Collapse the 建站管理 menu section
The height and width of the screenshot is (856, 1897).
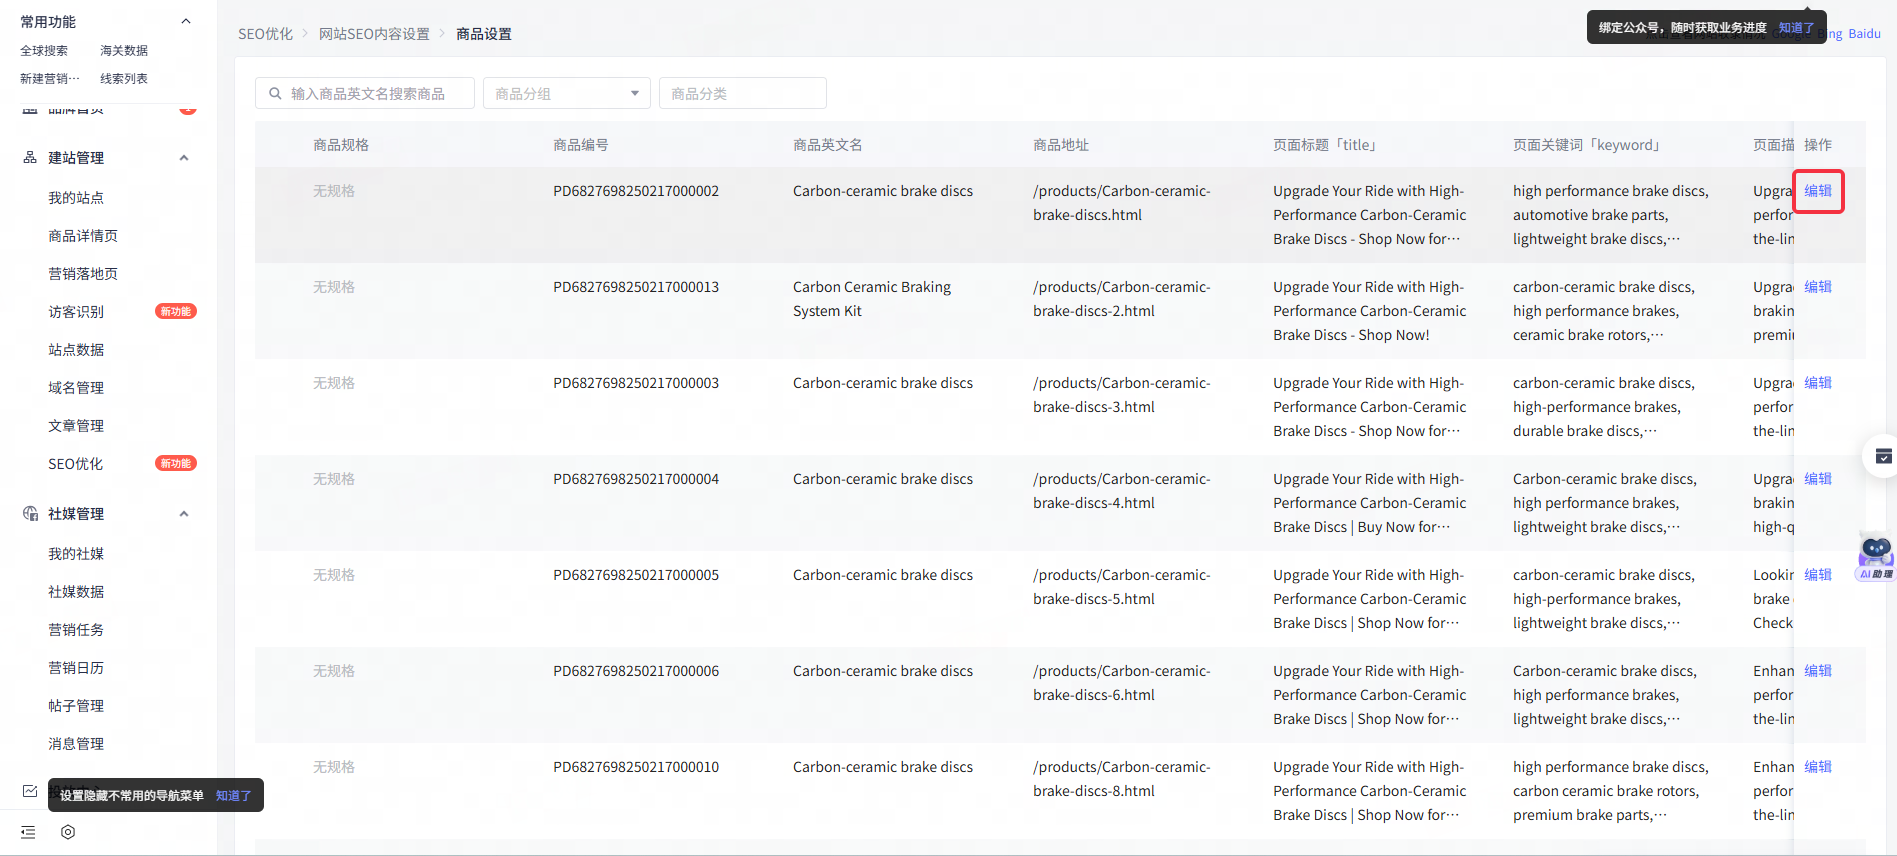(184, 158)
